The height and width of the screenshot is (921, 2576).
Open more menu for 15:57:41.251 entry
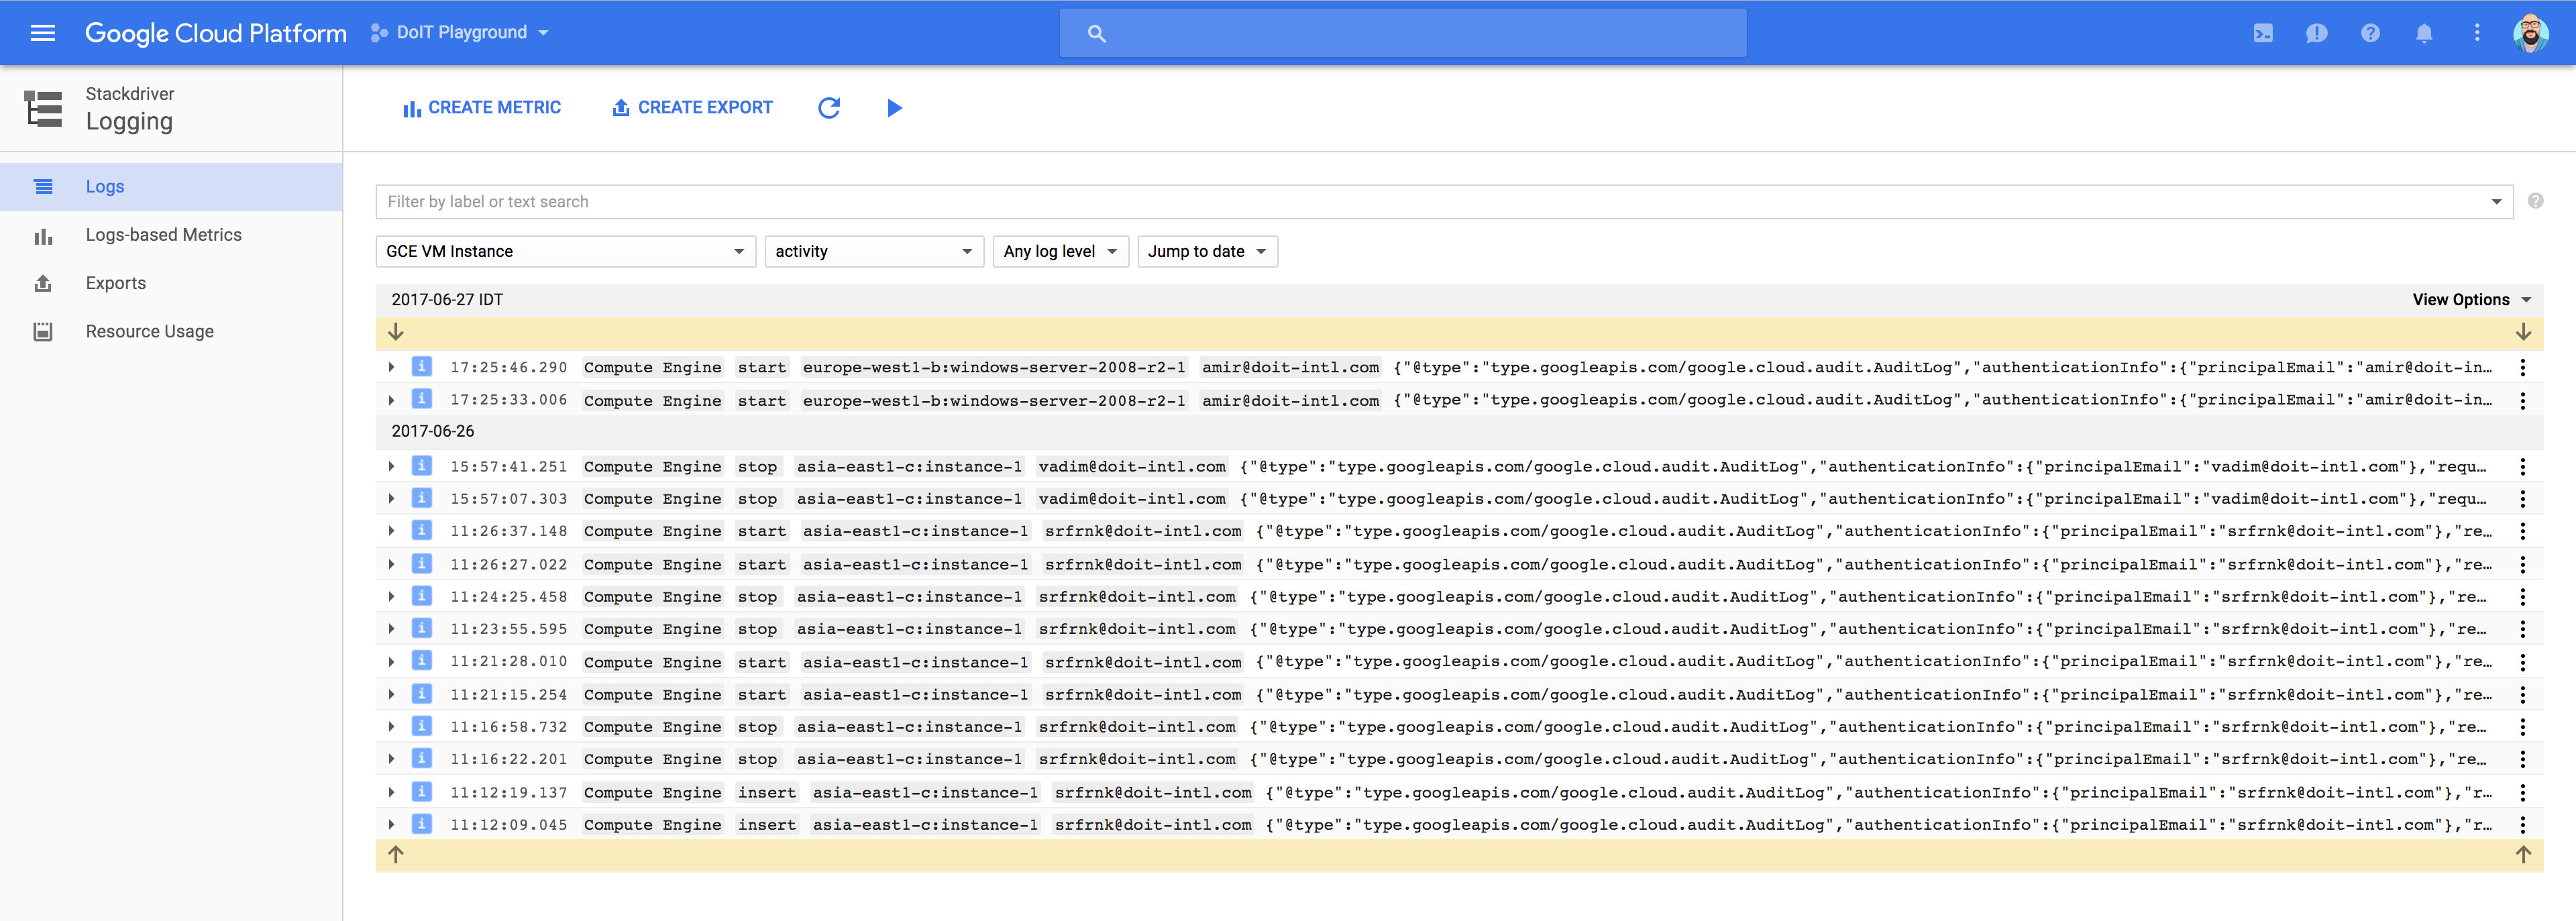point(2523,467)
